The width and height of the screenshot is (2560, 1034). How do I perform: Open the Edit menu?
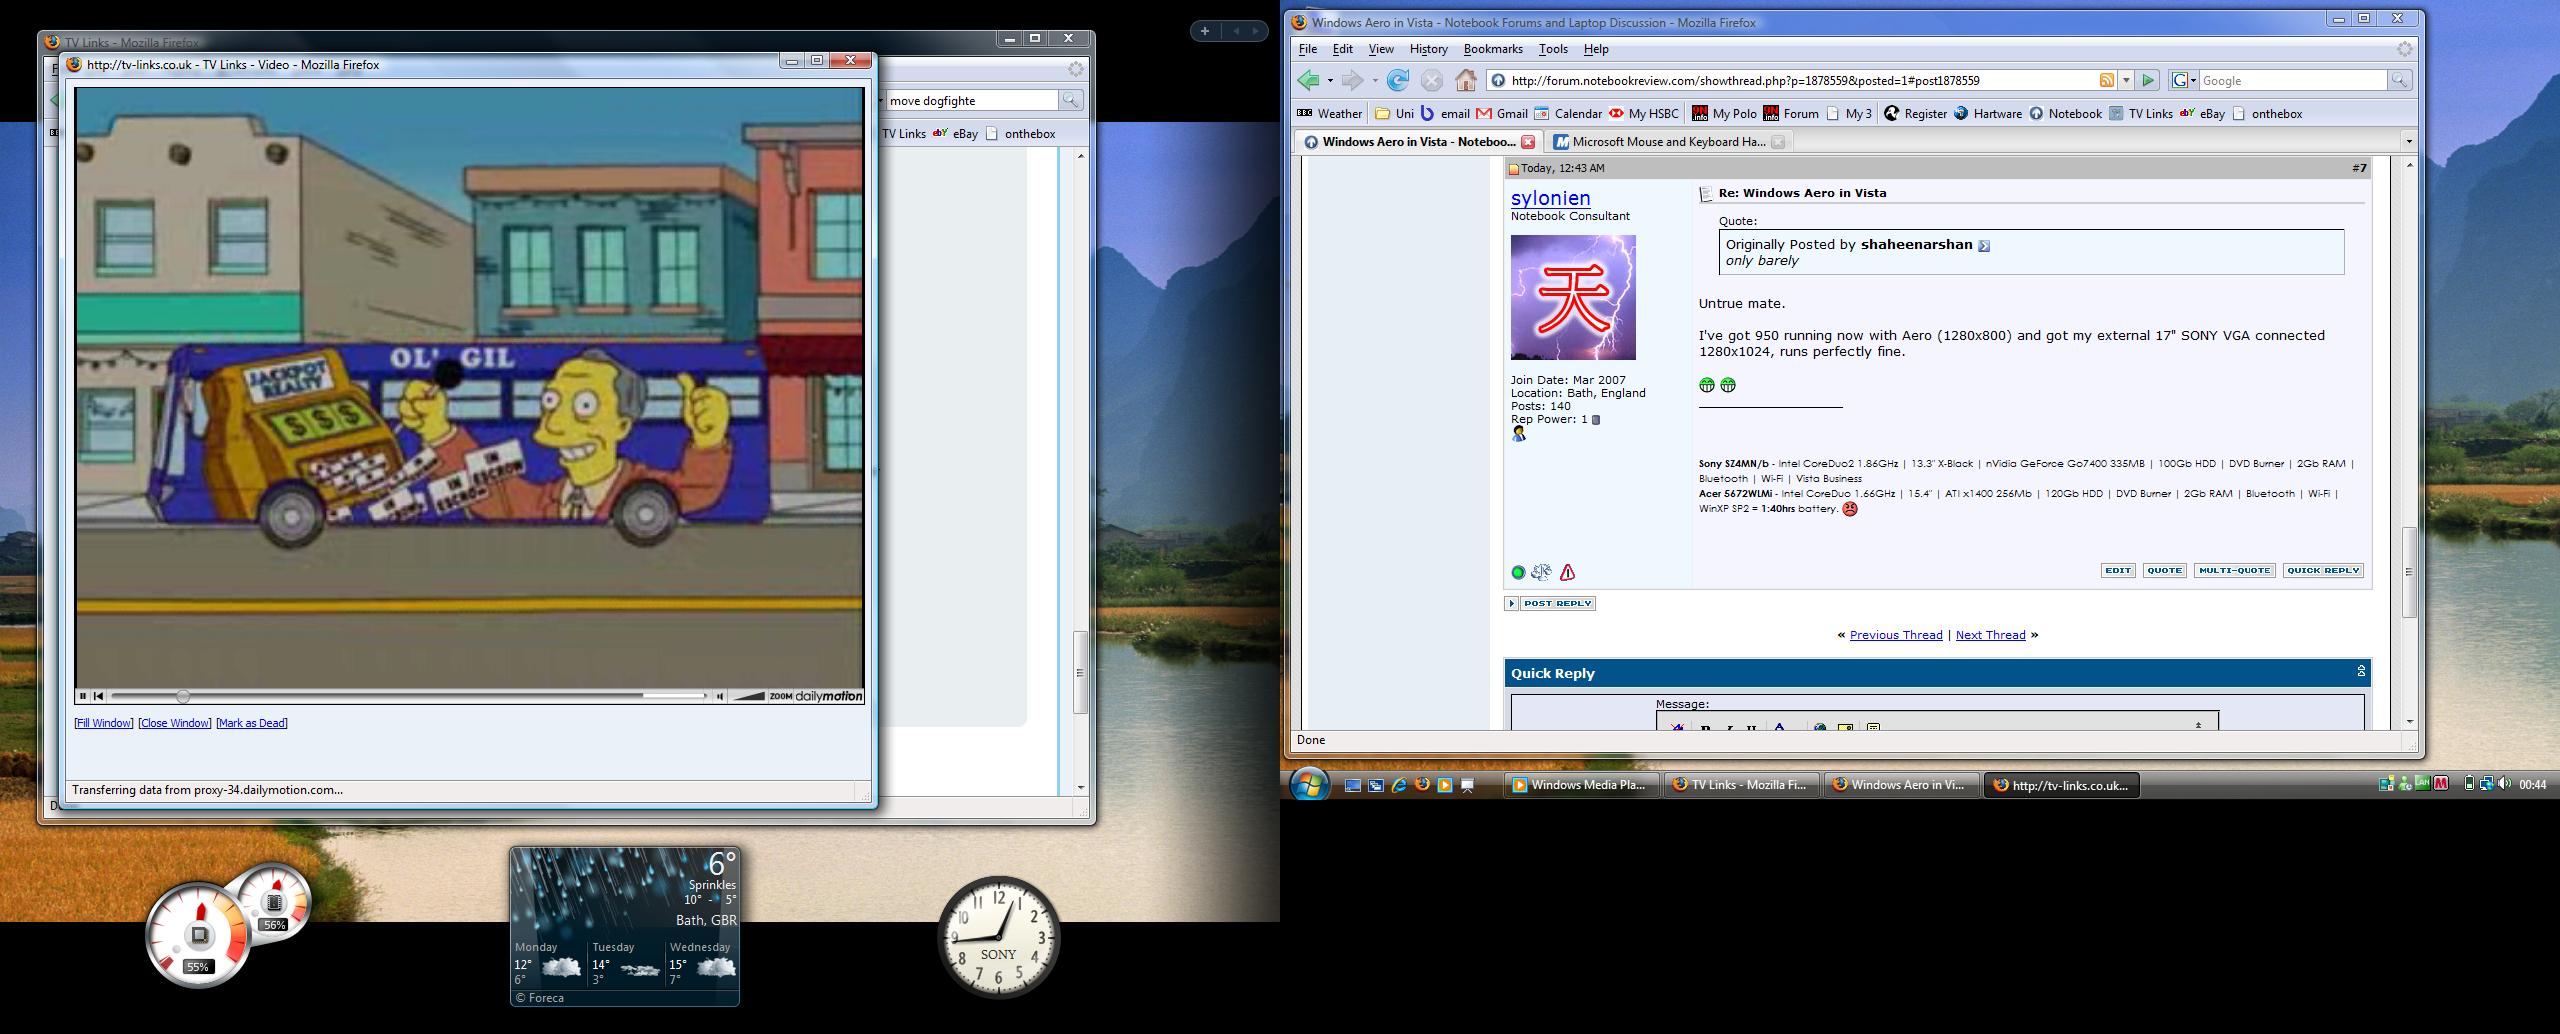click(x=1342, y=49)
